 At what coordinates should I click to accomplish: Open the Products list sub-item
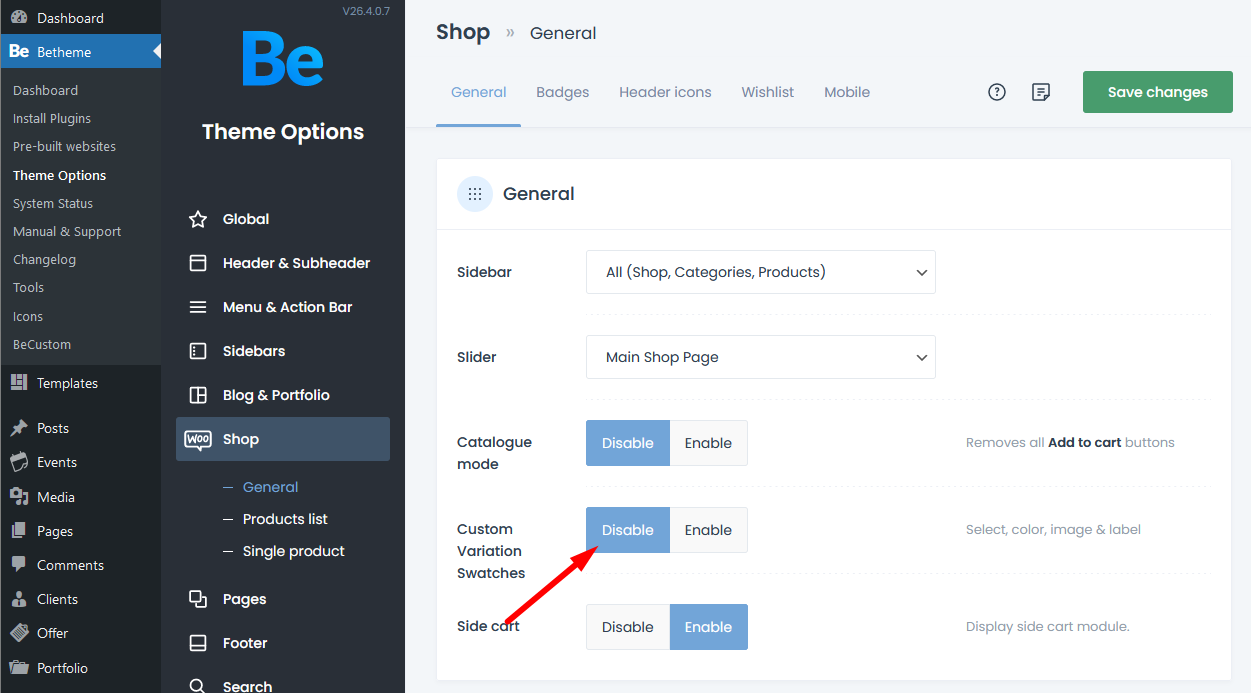tap(285, 519)
